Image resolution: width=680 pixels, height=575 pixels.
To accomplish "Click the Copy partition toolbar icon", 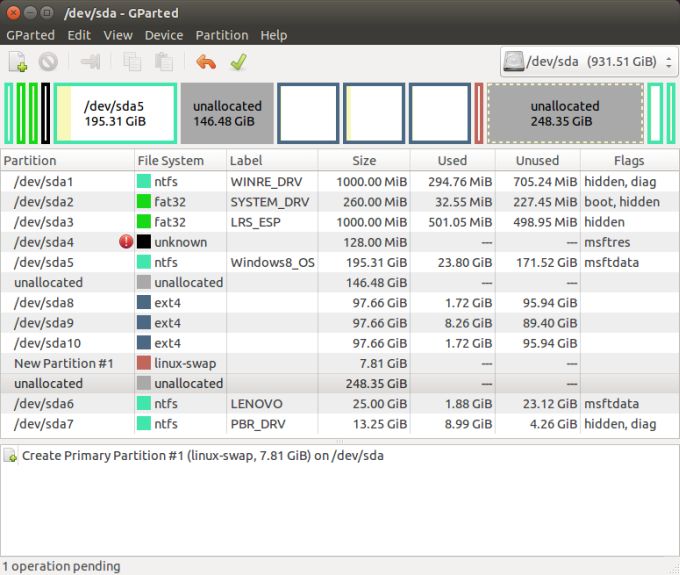I will (x=132, y=62).
